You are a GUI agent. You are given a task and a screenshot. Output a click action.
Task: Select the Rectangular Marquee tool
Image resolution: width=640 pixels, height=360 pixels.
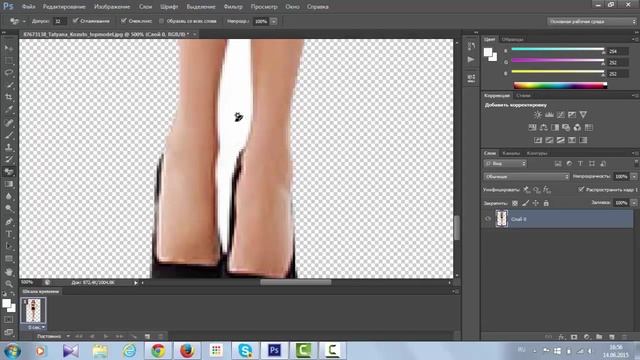[9, 60]
